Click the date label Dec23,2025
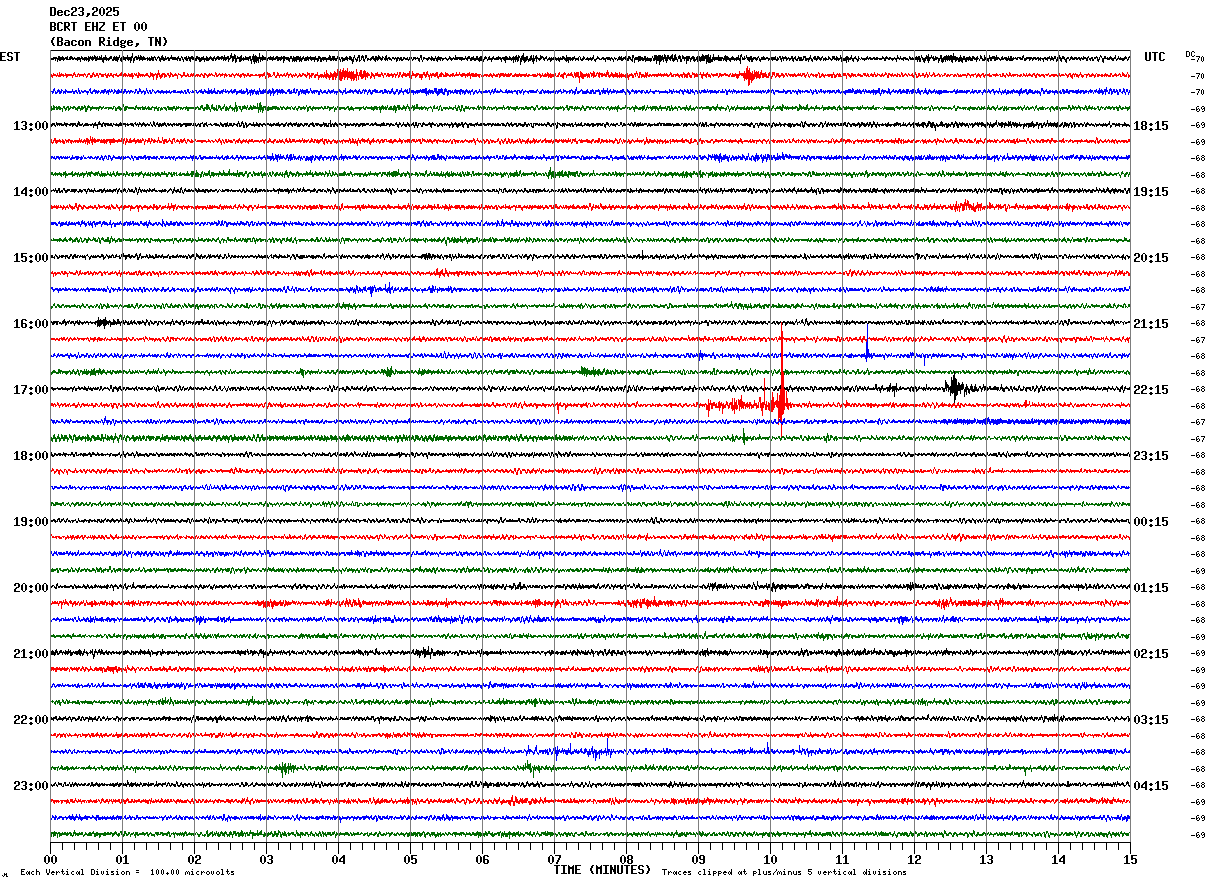This screenshot has width=1210, height=886. (x=84, y=12)
